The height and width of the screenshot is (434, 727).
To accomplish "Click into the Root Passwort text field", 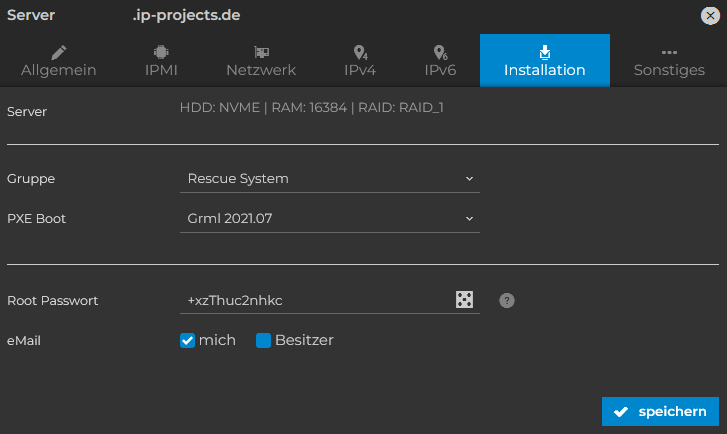I will [x=315, y=300].
